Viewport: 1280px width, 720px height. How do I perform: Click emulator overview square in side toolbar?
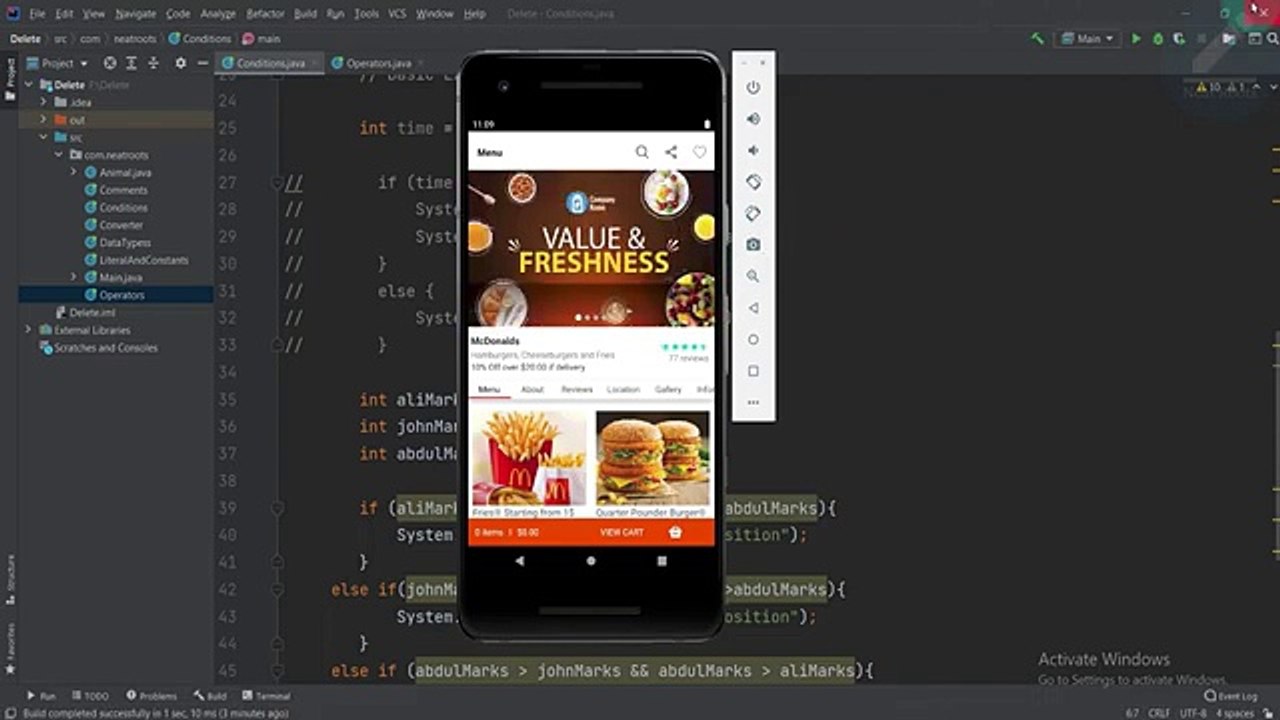(x=753, y=371)
